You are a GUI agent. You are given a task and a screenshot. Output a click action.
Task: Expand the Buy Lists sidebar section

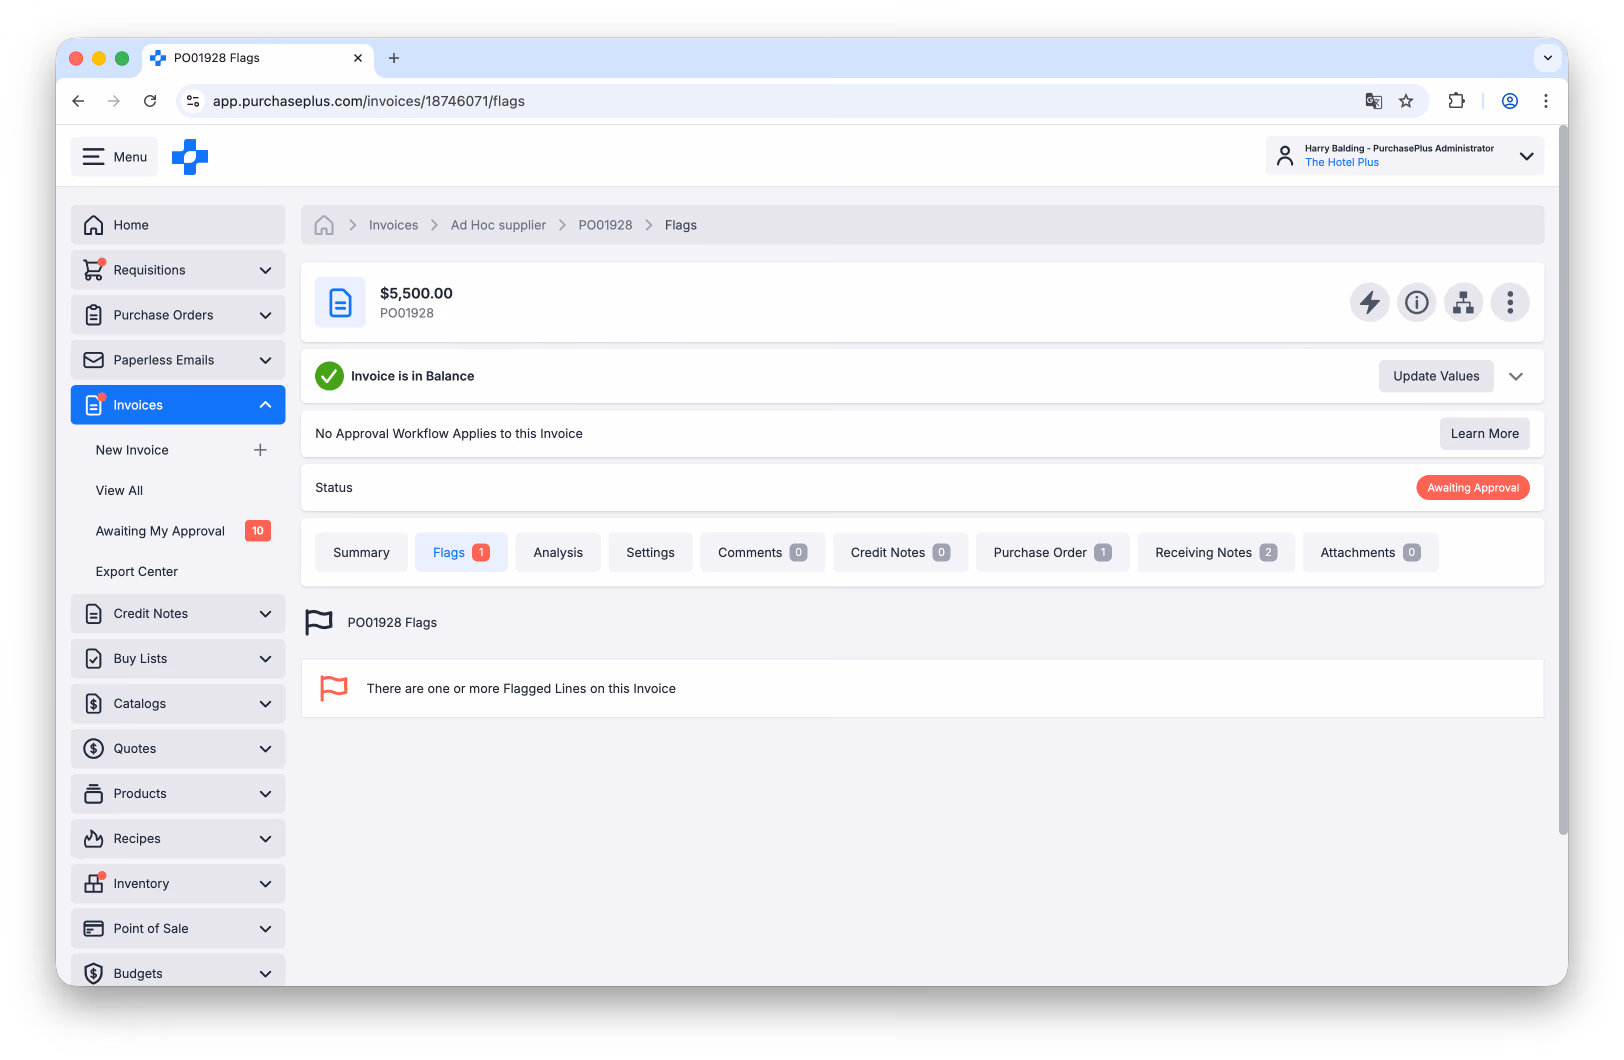pyautogui.click(x=265, y=659)
